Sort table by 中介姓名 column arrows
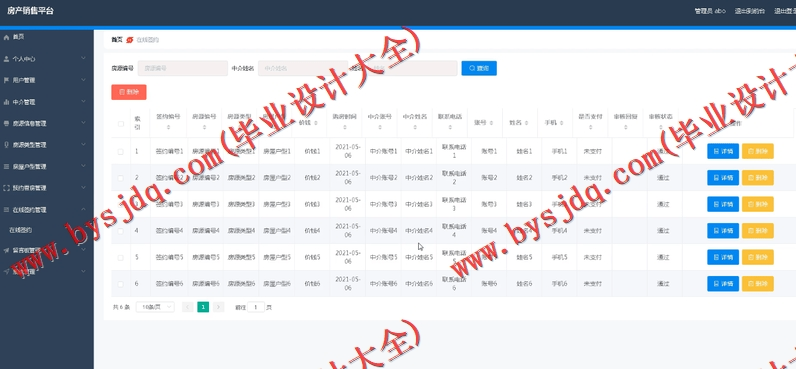The image size is (796, 369). click(415, 128)
